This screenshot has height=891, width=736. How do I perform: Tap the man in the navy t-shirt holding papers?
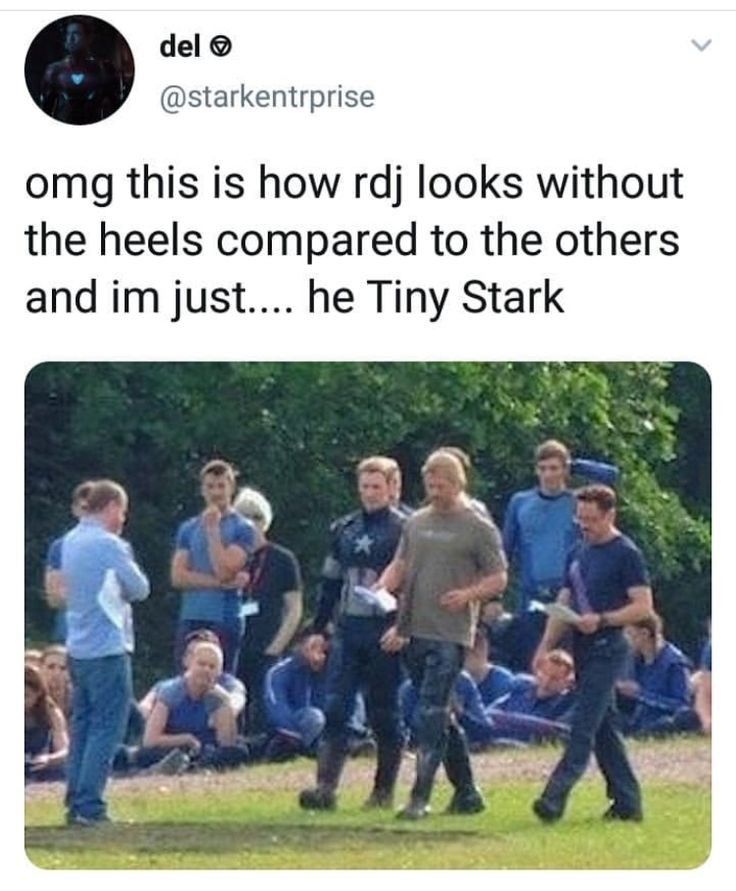(x=594, y=653)
